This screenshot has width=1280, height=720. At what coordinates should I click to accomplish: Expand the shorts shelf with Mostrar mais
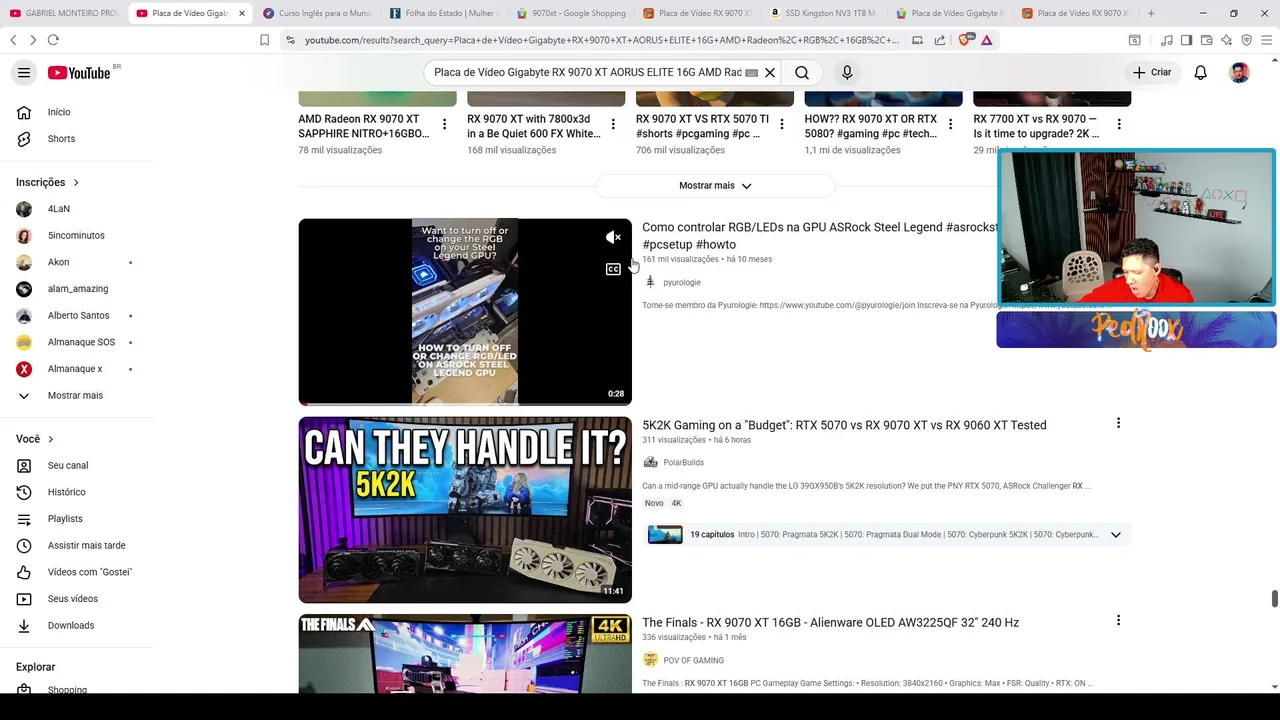(x=714, y=185)
